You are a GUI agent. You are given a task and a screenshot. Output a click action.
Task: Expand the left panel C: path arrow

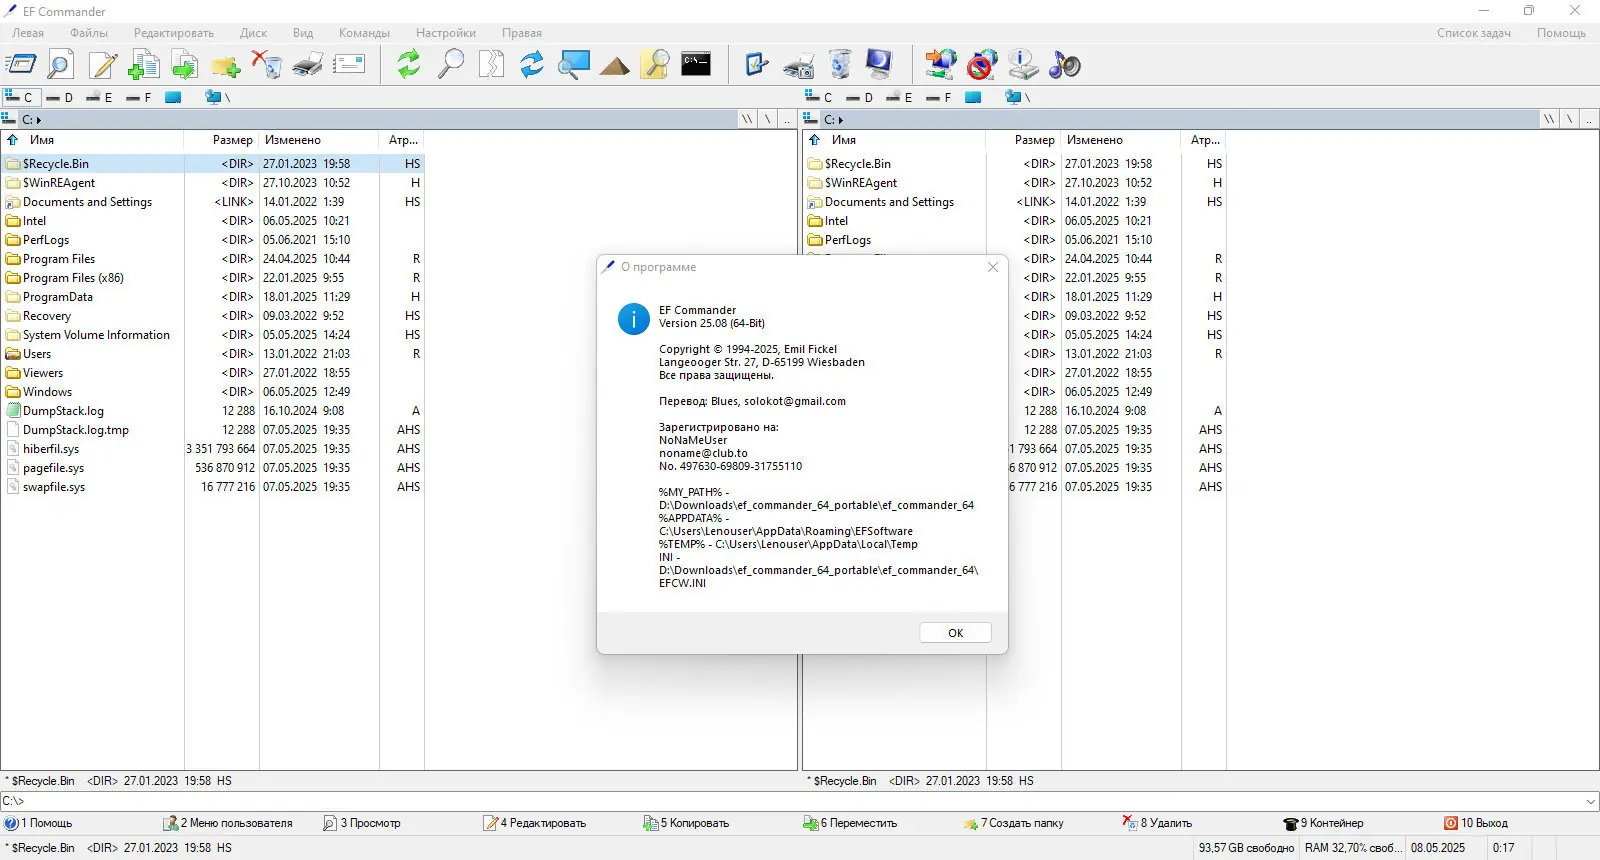pyautogui.click(x=39, y=120)
